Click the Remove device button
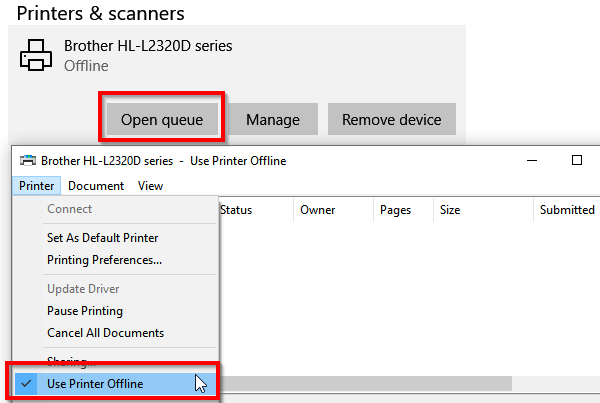 (x=391, y=119)
